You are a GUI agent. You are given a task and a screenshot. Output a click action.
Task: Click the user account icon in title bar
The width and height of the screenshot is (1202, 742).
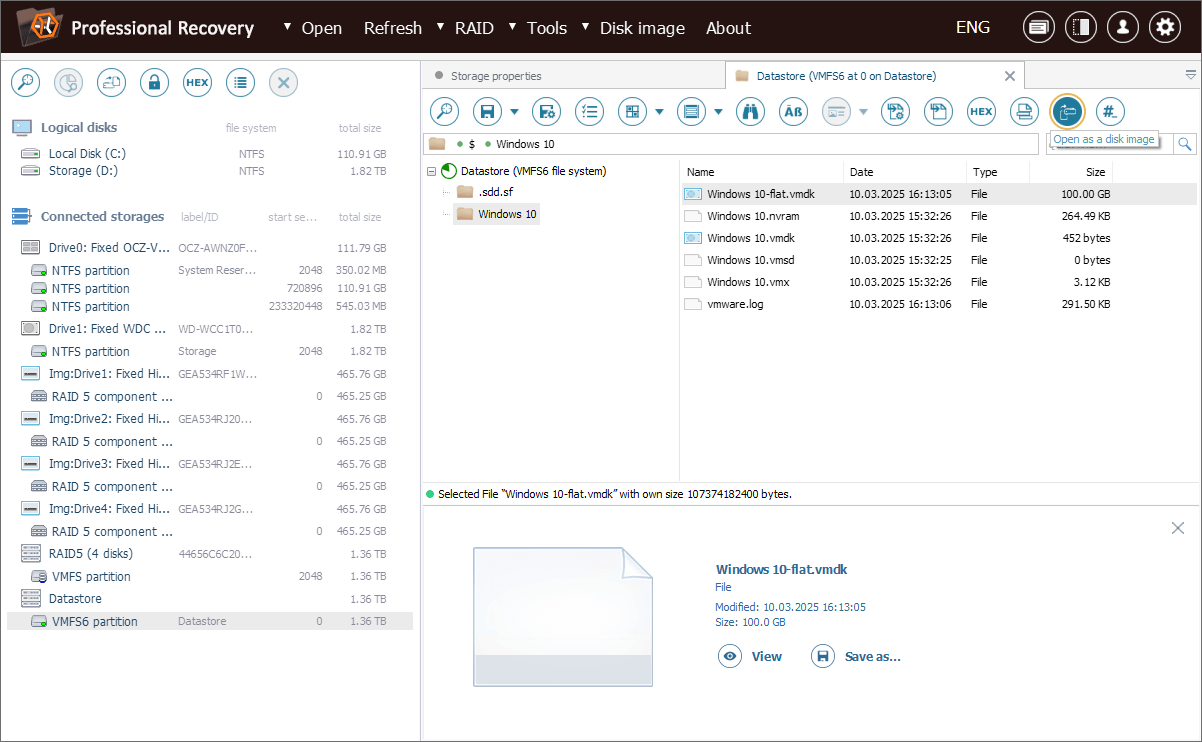pyautogui.click(x=1123, y=28)
